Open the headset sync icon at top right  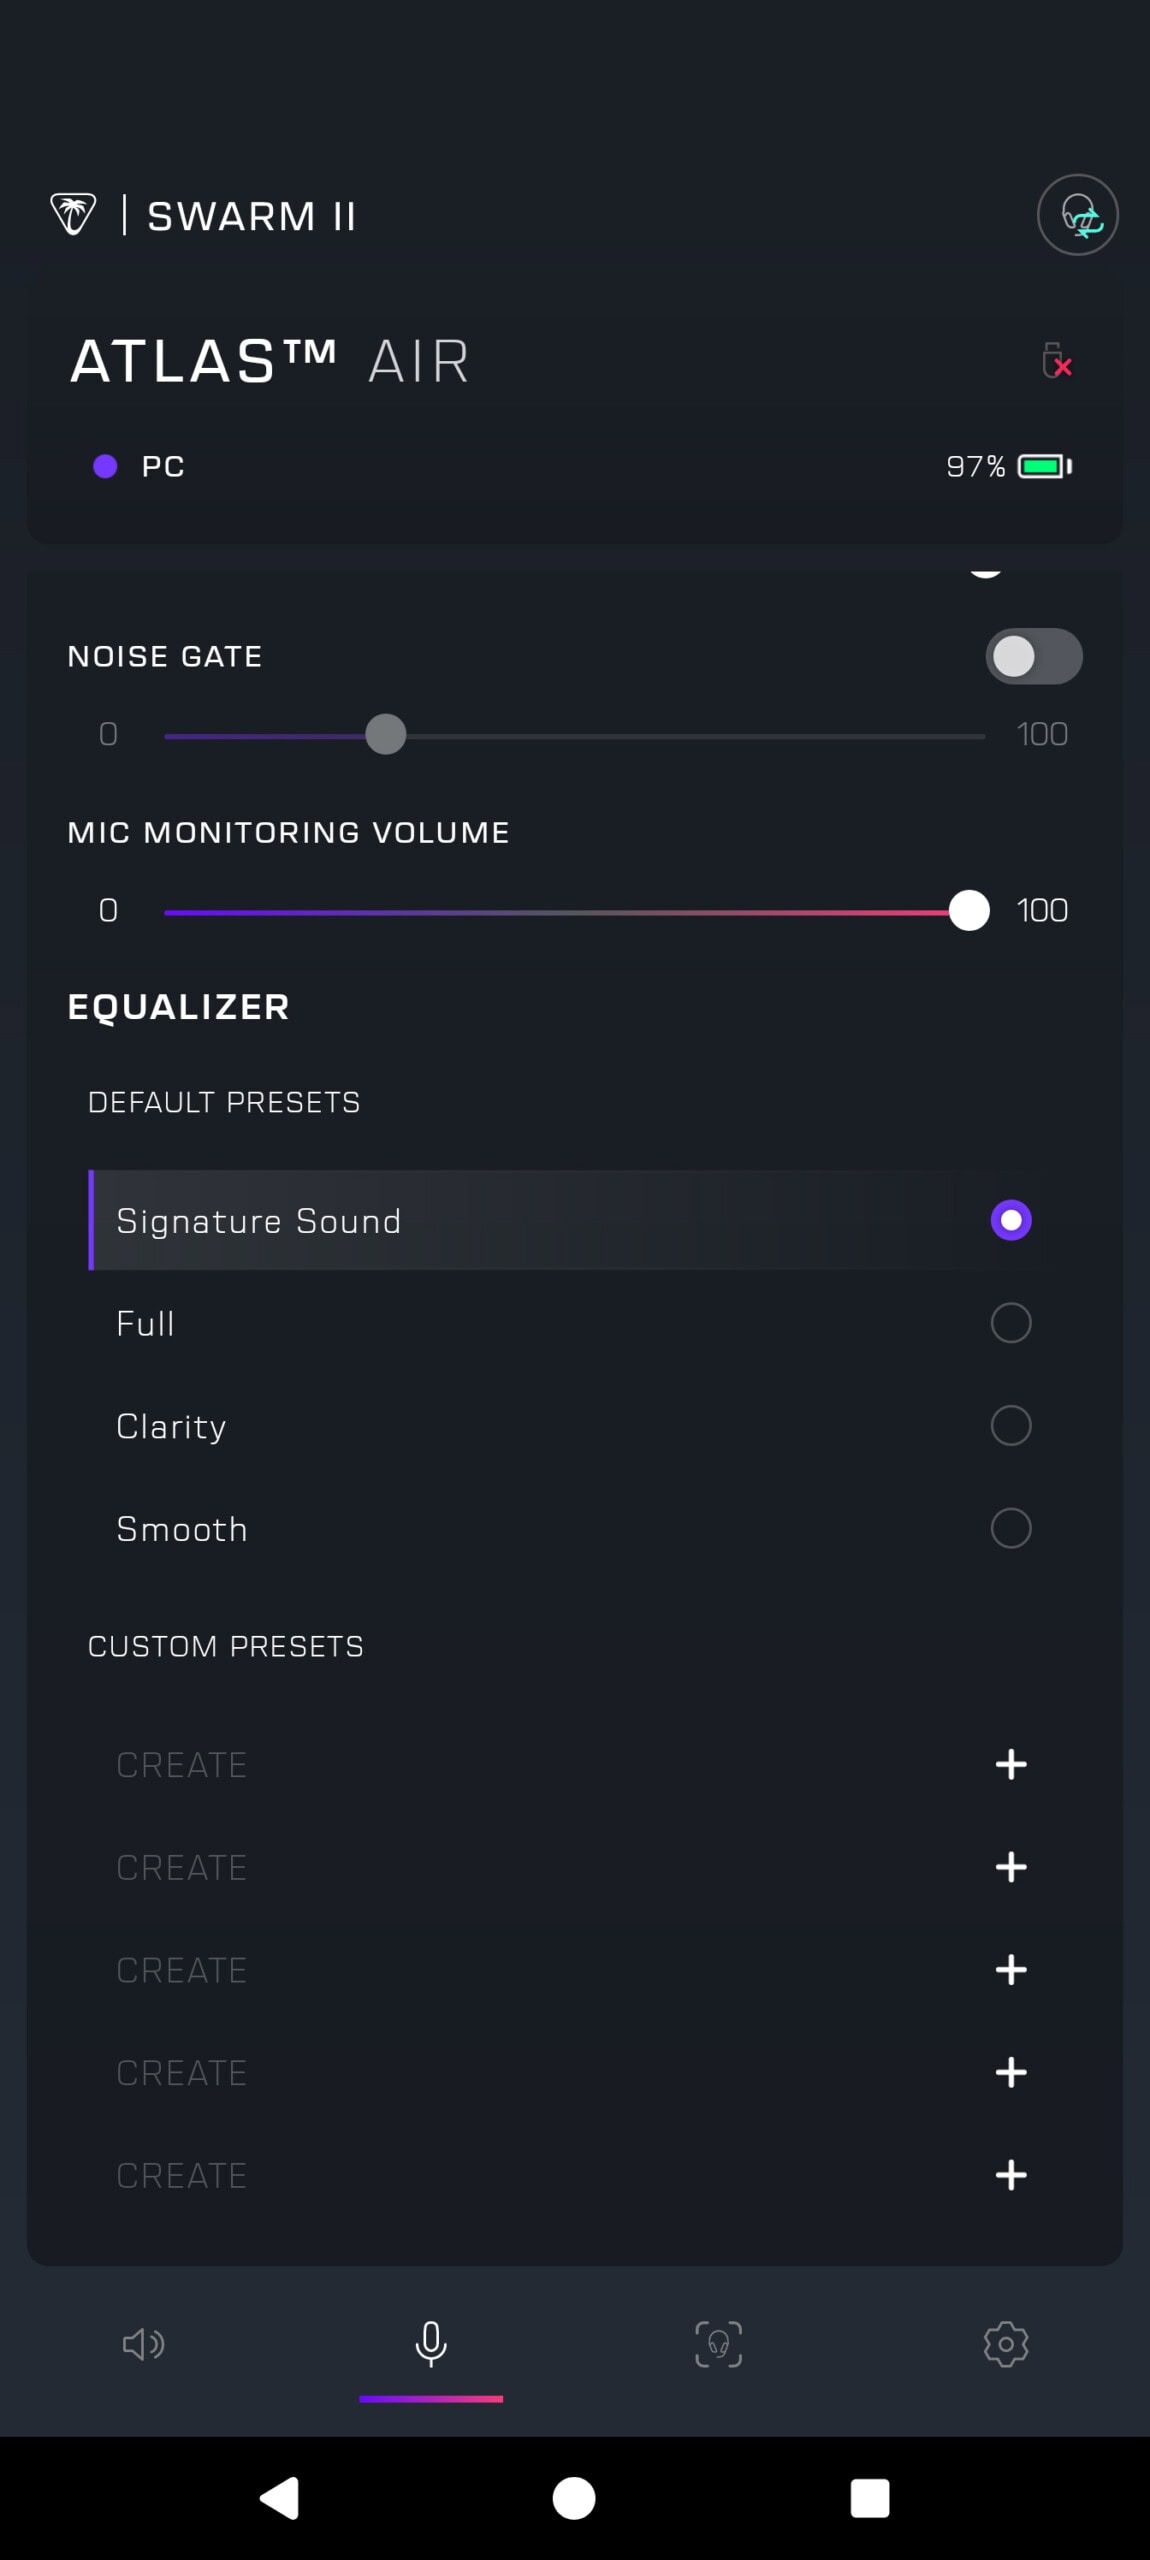(1077, 215)
